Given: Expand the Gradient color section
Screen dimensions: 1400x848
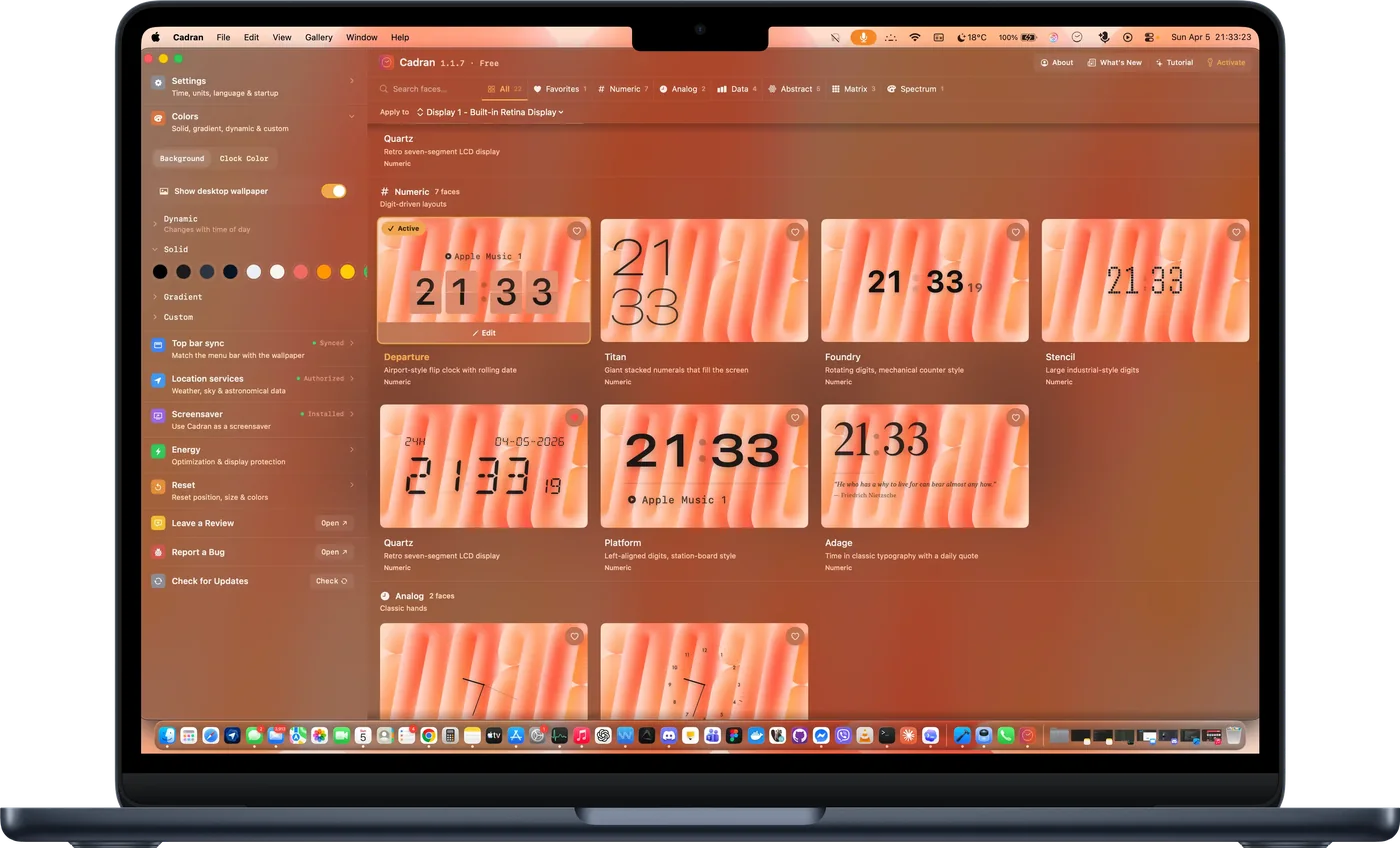Looking at the screenshot, I should pyautogui.click(x=155, y=297).
